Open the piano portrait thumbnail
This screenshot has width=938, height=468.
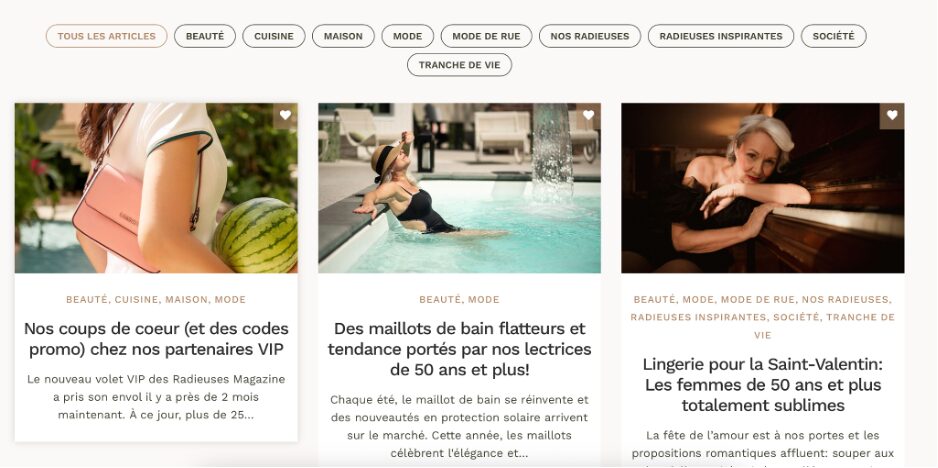(763, 188)
